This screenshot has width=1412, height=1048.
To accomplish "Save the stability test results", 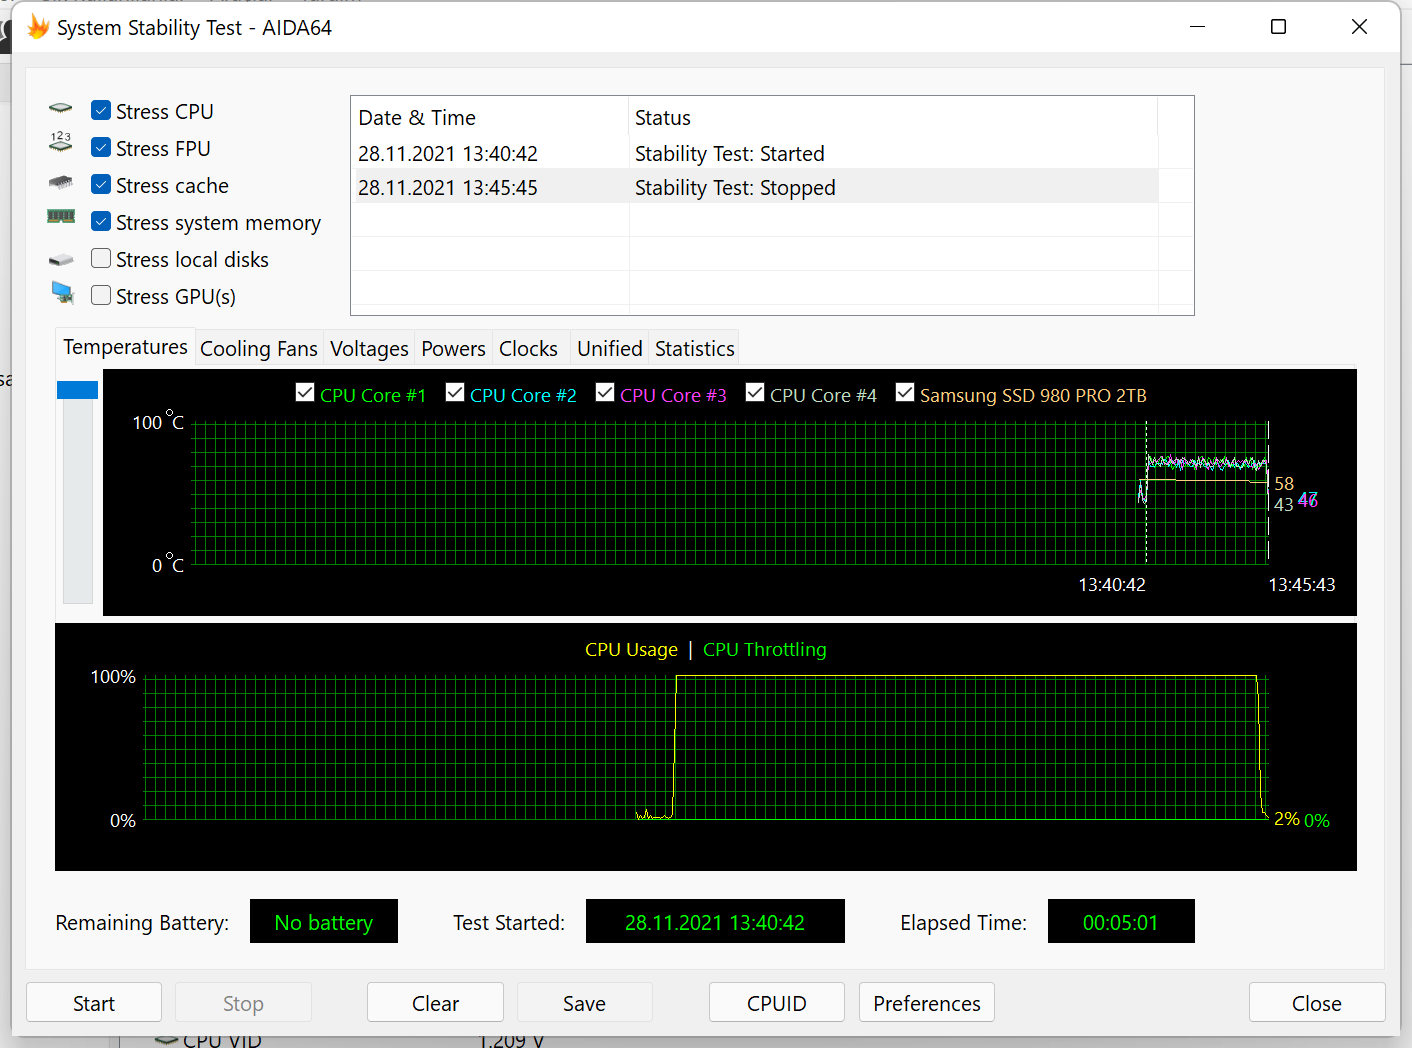I will tap(584, 1003).
